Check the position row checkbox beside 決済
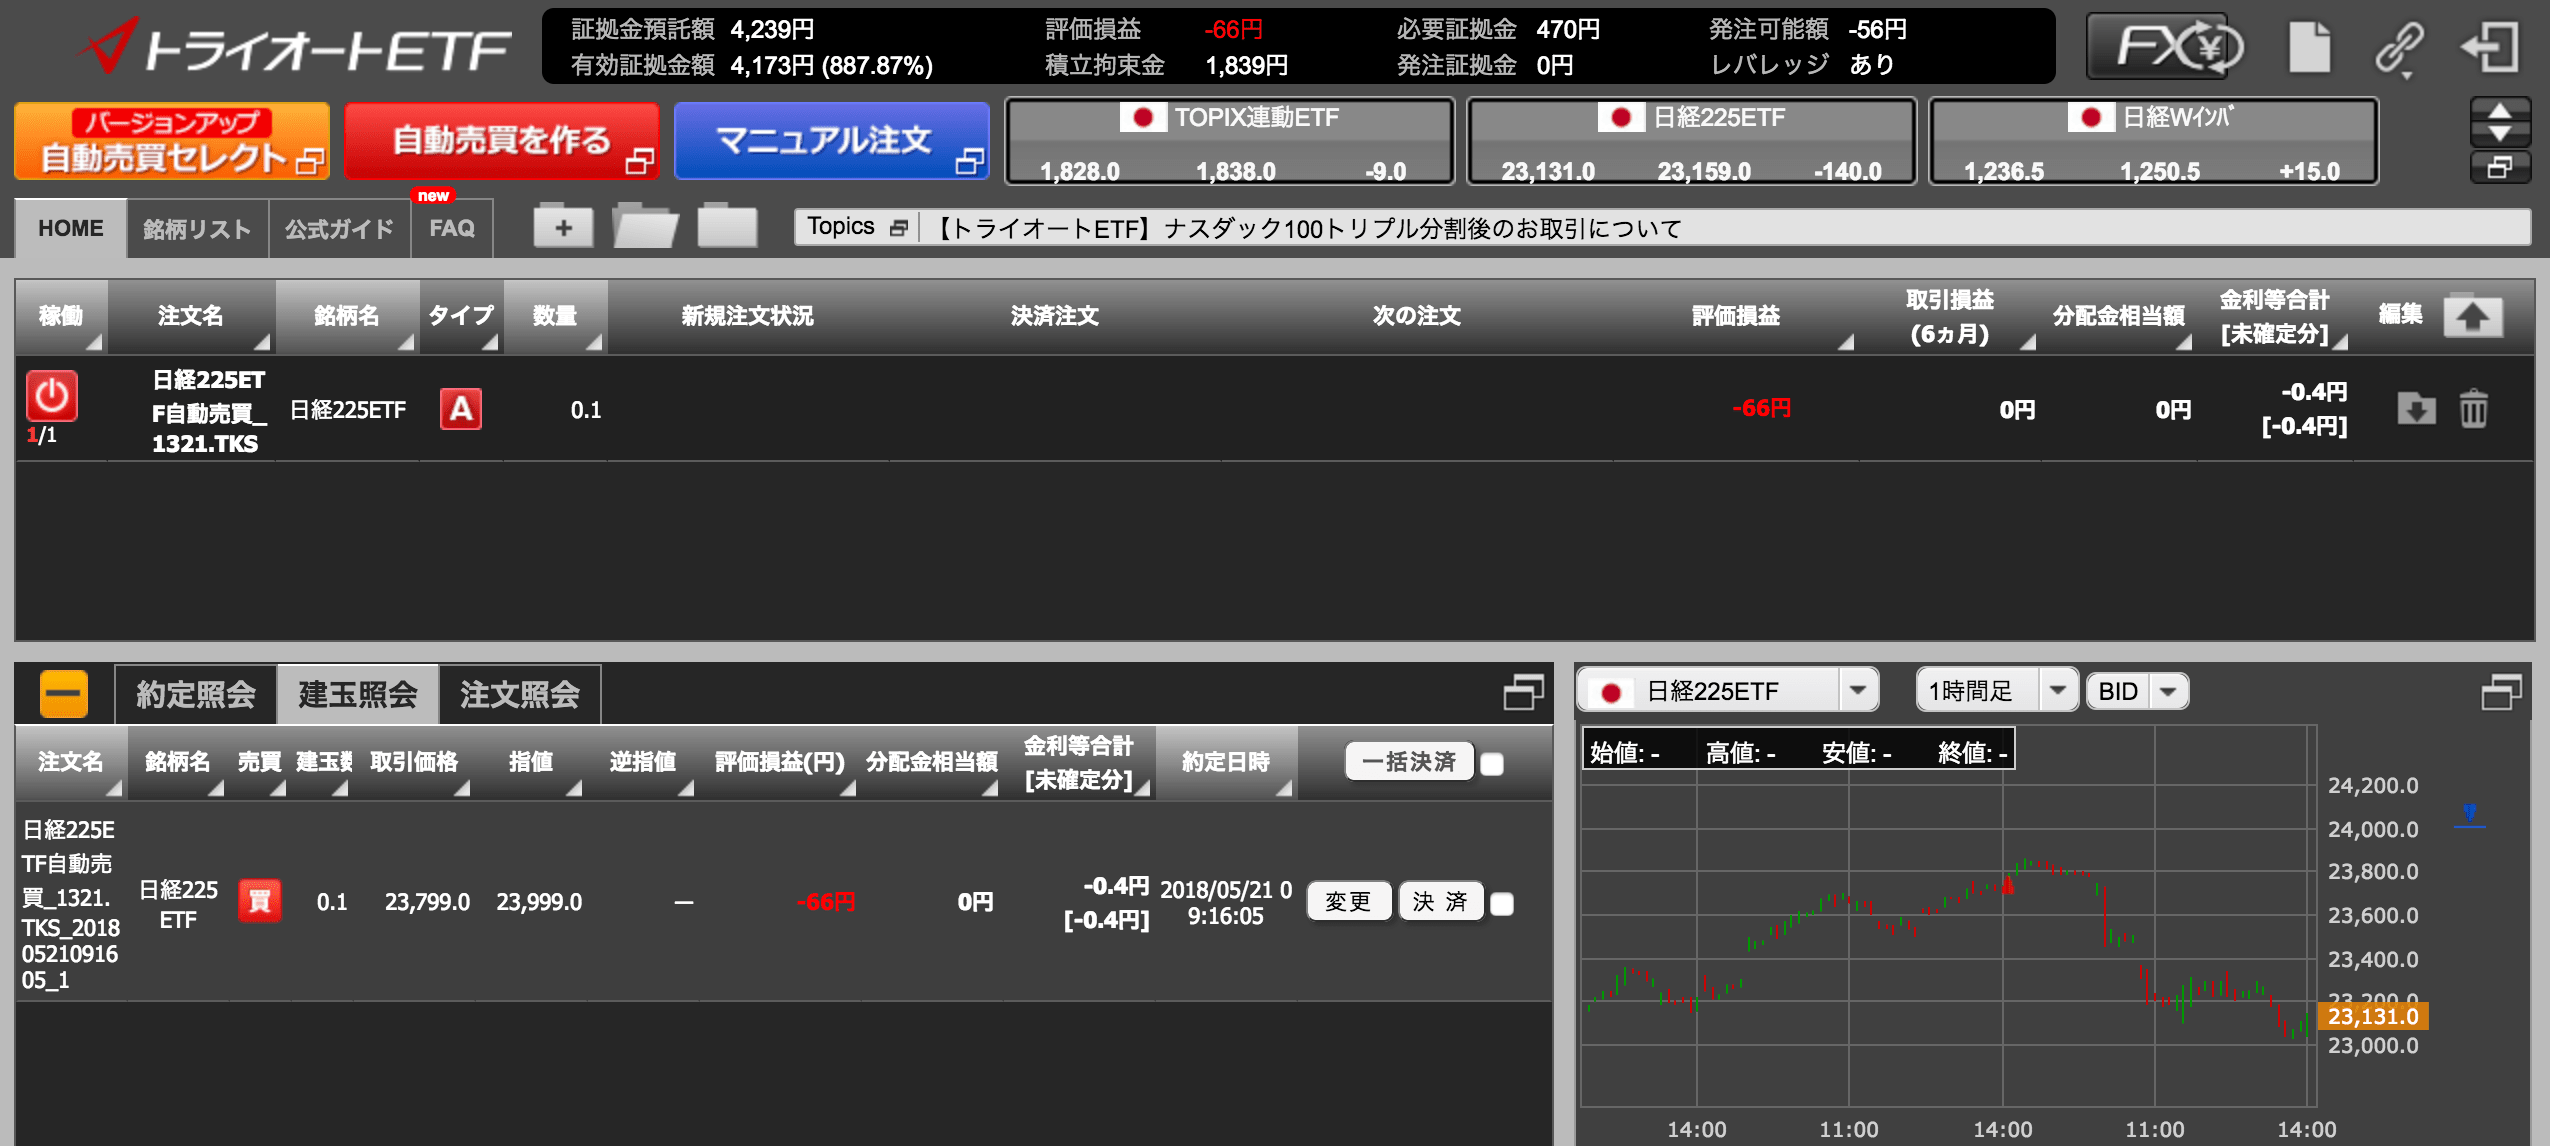This screenshot has height=1146, width=2550. click(1502, 904)
